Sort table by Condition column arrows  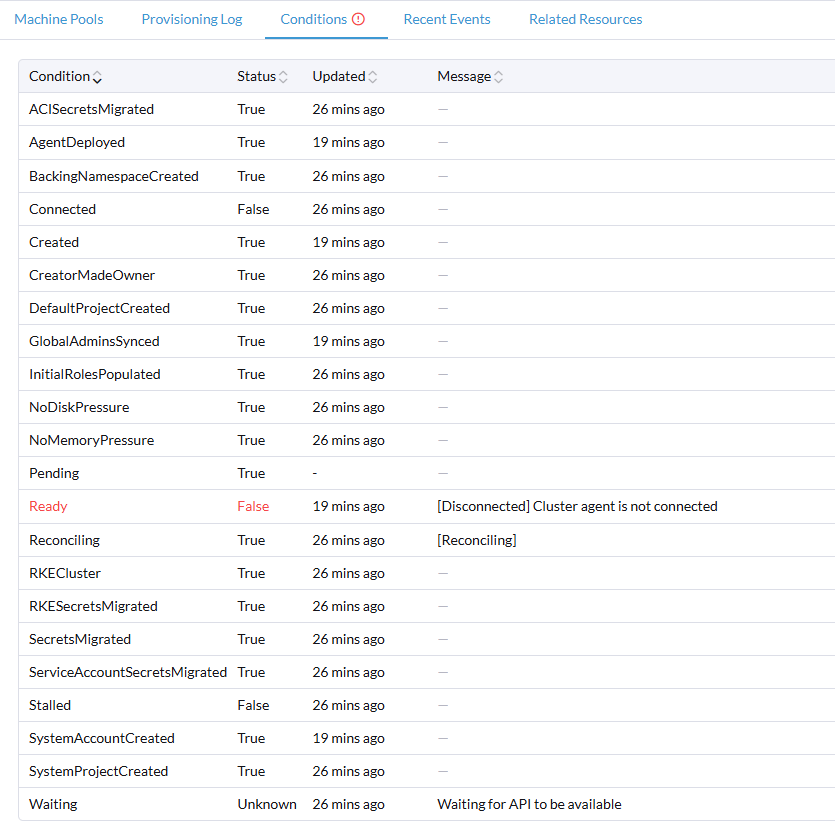point(97,77)
